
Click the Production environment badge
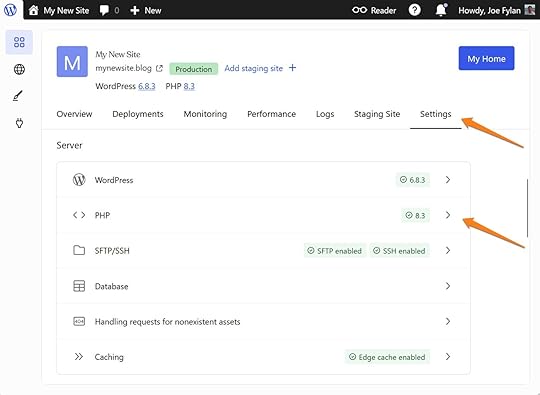[194, 69]
